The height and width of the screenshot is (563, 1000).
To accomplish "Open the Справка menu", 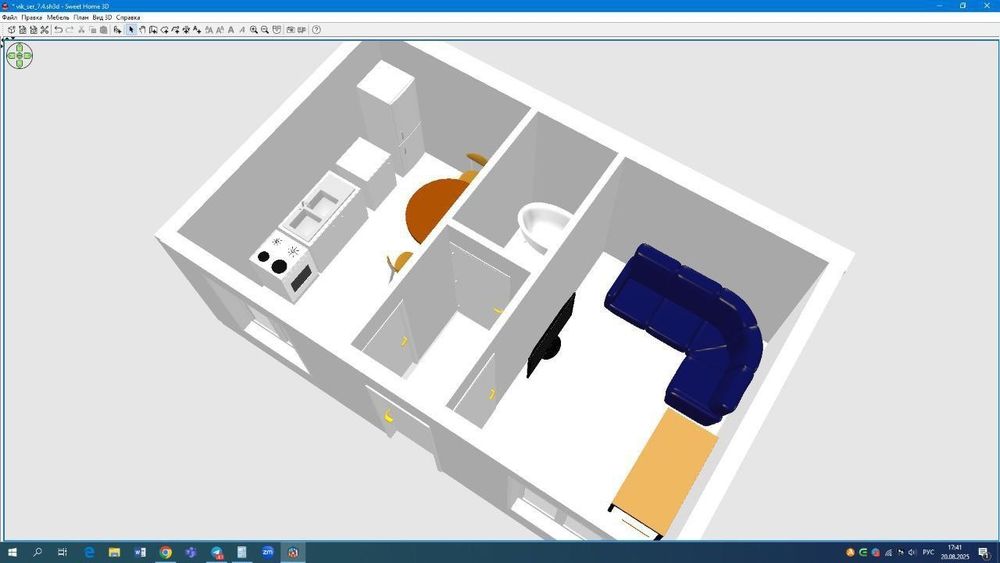I will [128, 17].
